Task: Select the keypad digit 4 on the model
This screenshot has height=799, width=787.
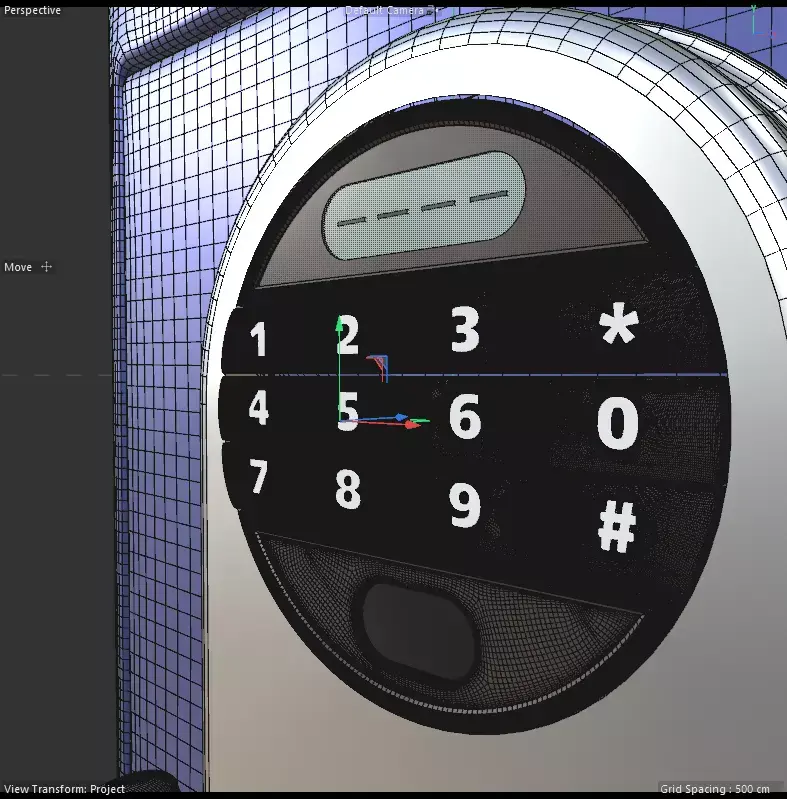Action: tap(258, 407)
